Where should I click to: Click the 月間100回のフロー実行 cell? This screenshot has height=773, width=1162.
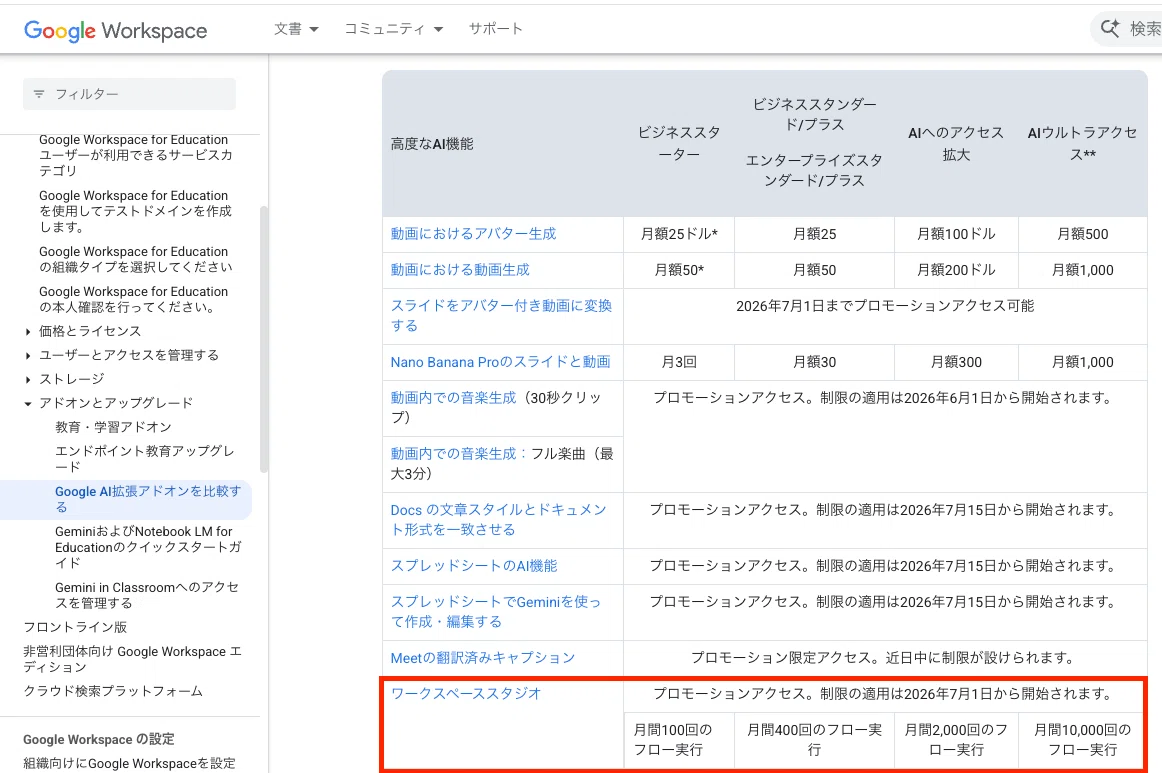[679, 740]
